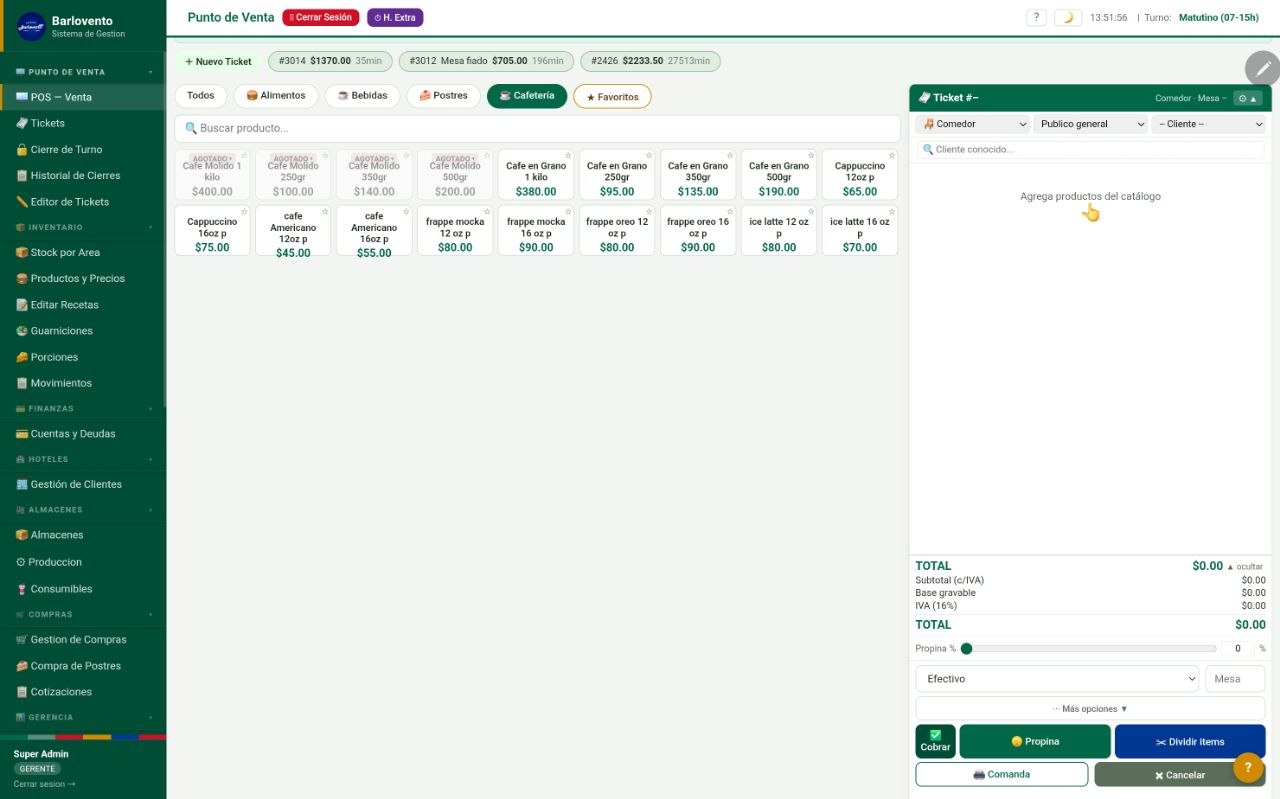Open the Publico general dropdown

pos(1090,124)
